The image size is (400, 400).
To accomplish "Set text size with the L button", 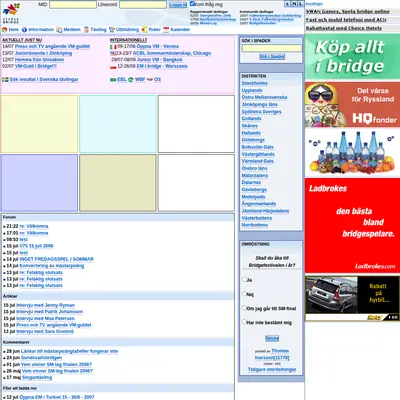I will [300, 4].
